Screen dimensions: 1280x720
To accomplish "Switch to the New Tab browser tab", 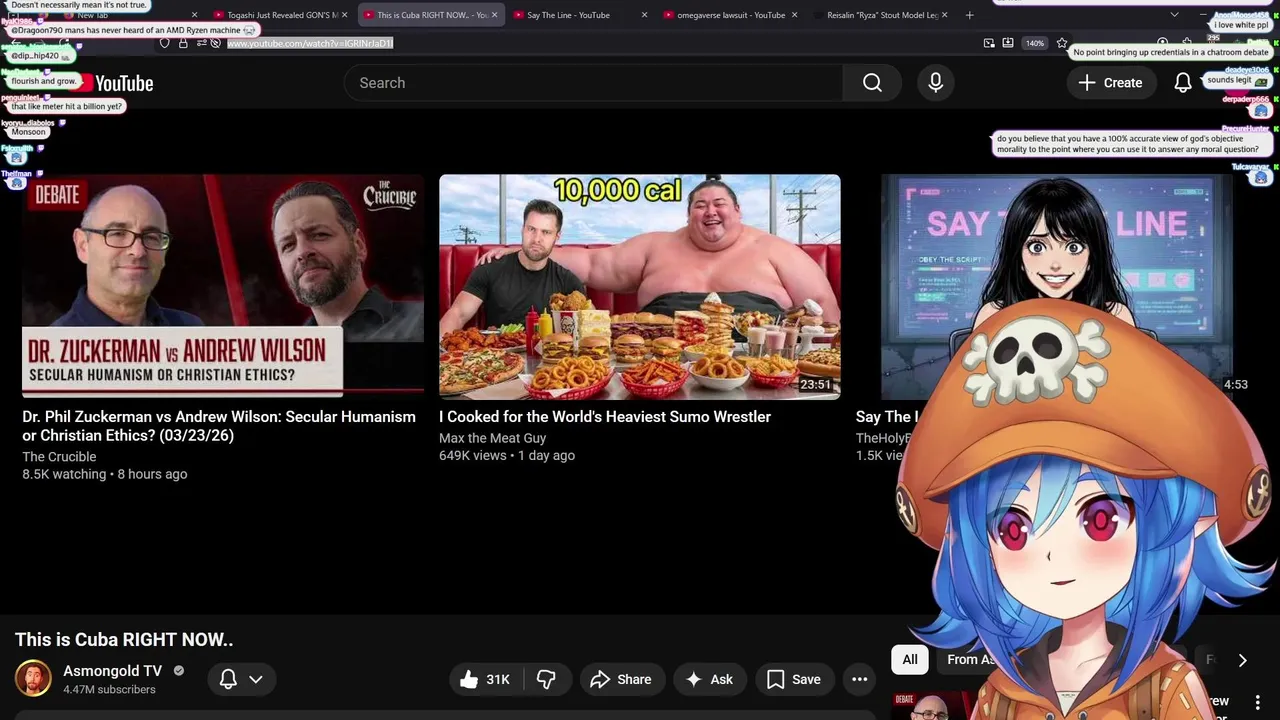I will (x=130, y=15).
